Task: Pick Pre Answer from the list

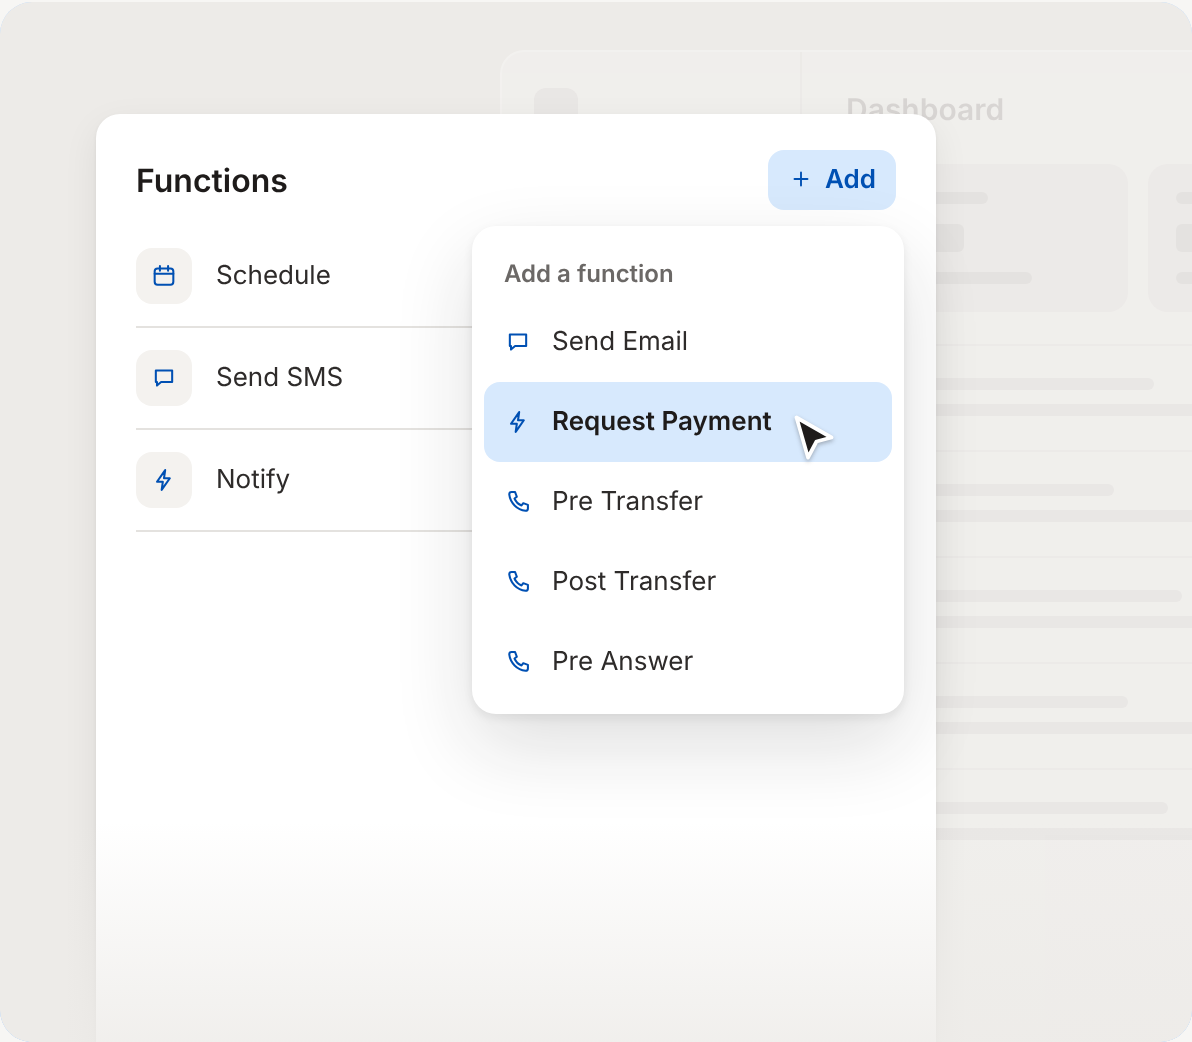Action: 687,661
